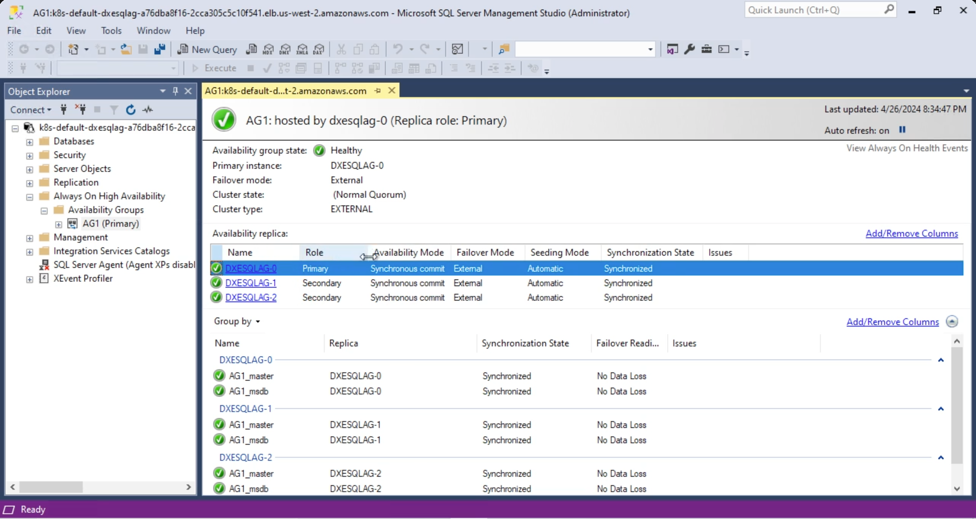Screen dimensions: 976x519
Task: Close the Object Explorer panel
Action: 188,91
